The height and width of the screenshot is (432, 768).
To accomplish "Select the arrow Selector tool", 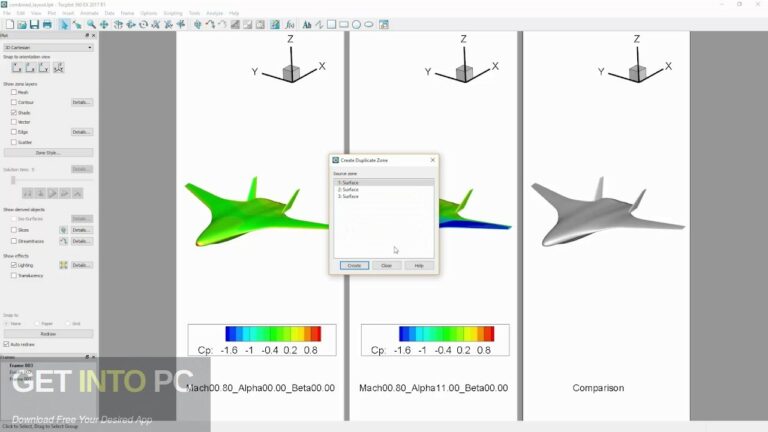I will 64,24.
